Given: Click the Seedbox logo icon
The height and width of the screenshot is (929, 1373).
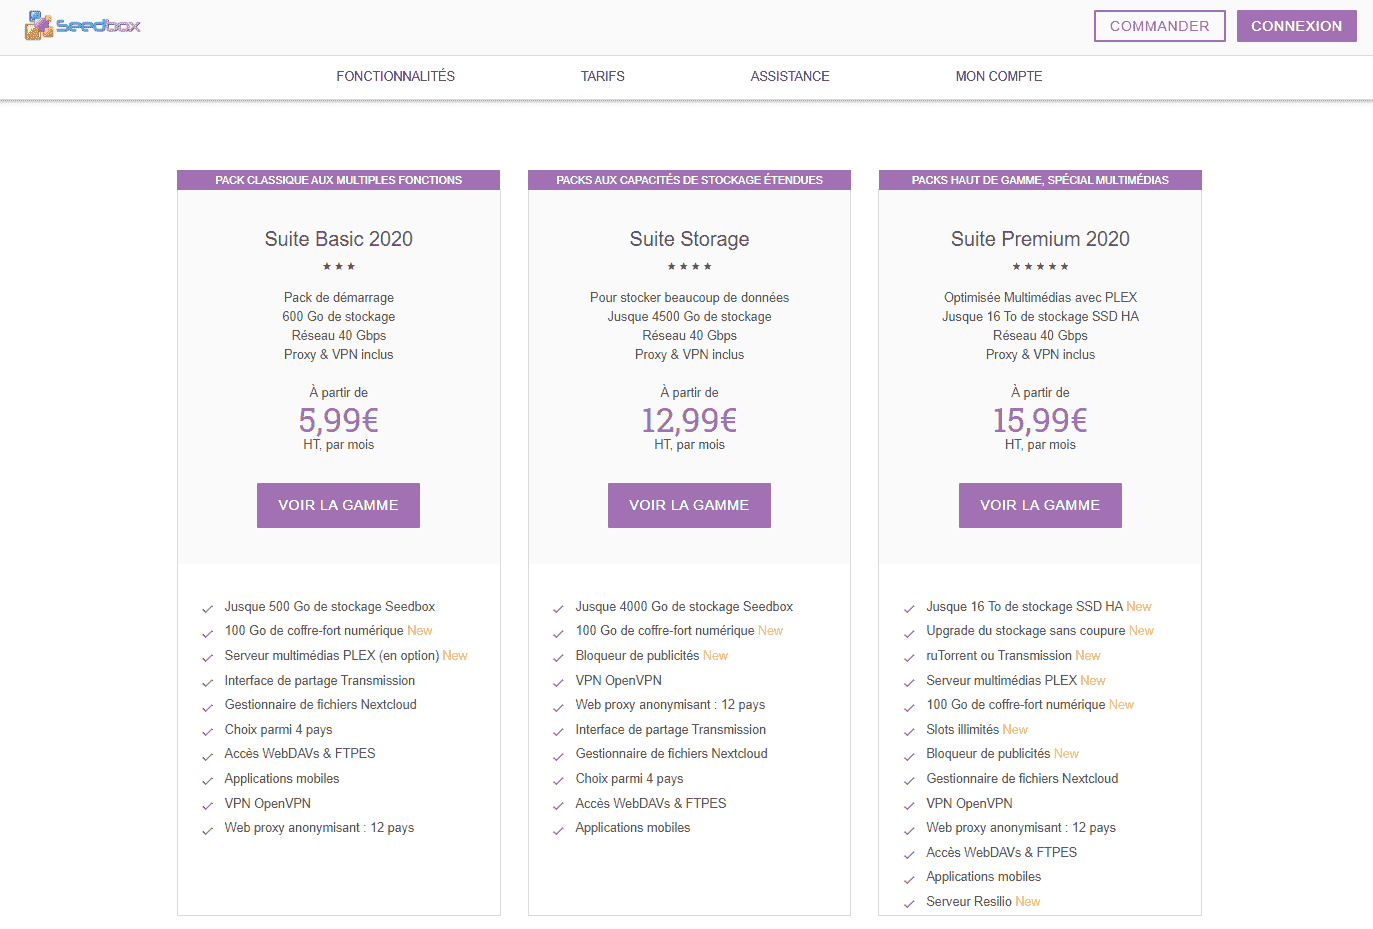Looking at the screenshot, I should point(82,25).
